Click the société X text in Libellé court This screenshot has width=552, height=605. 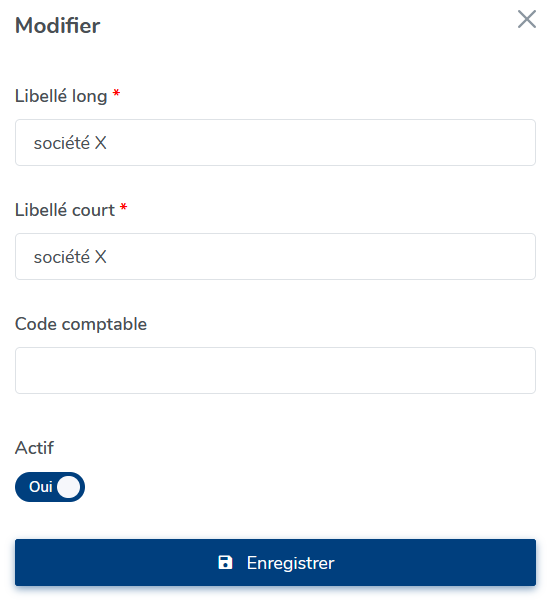pyautogui.click(x=70, y=257)
